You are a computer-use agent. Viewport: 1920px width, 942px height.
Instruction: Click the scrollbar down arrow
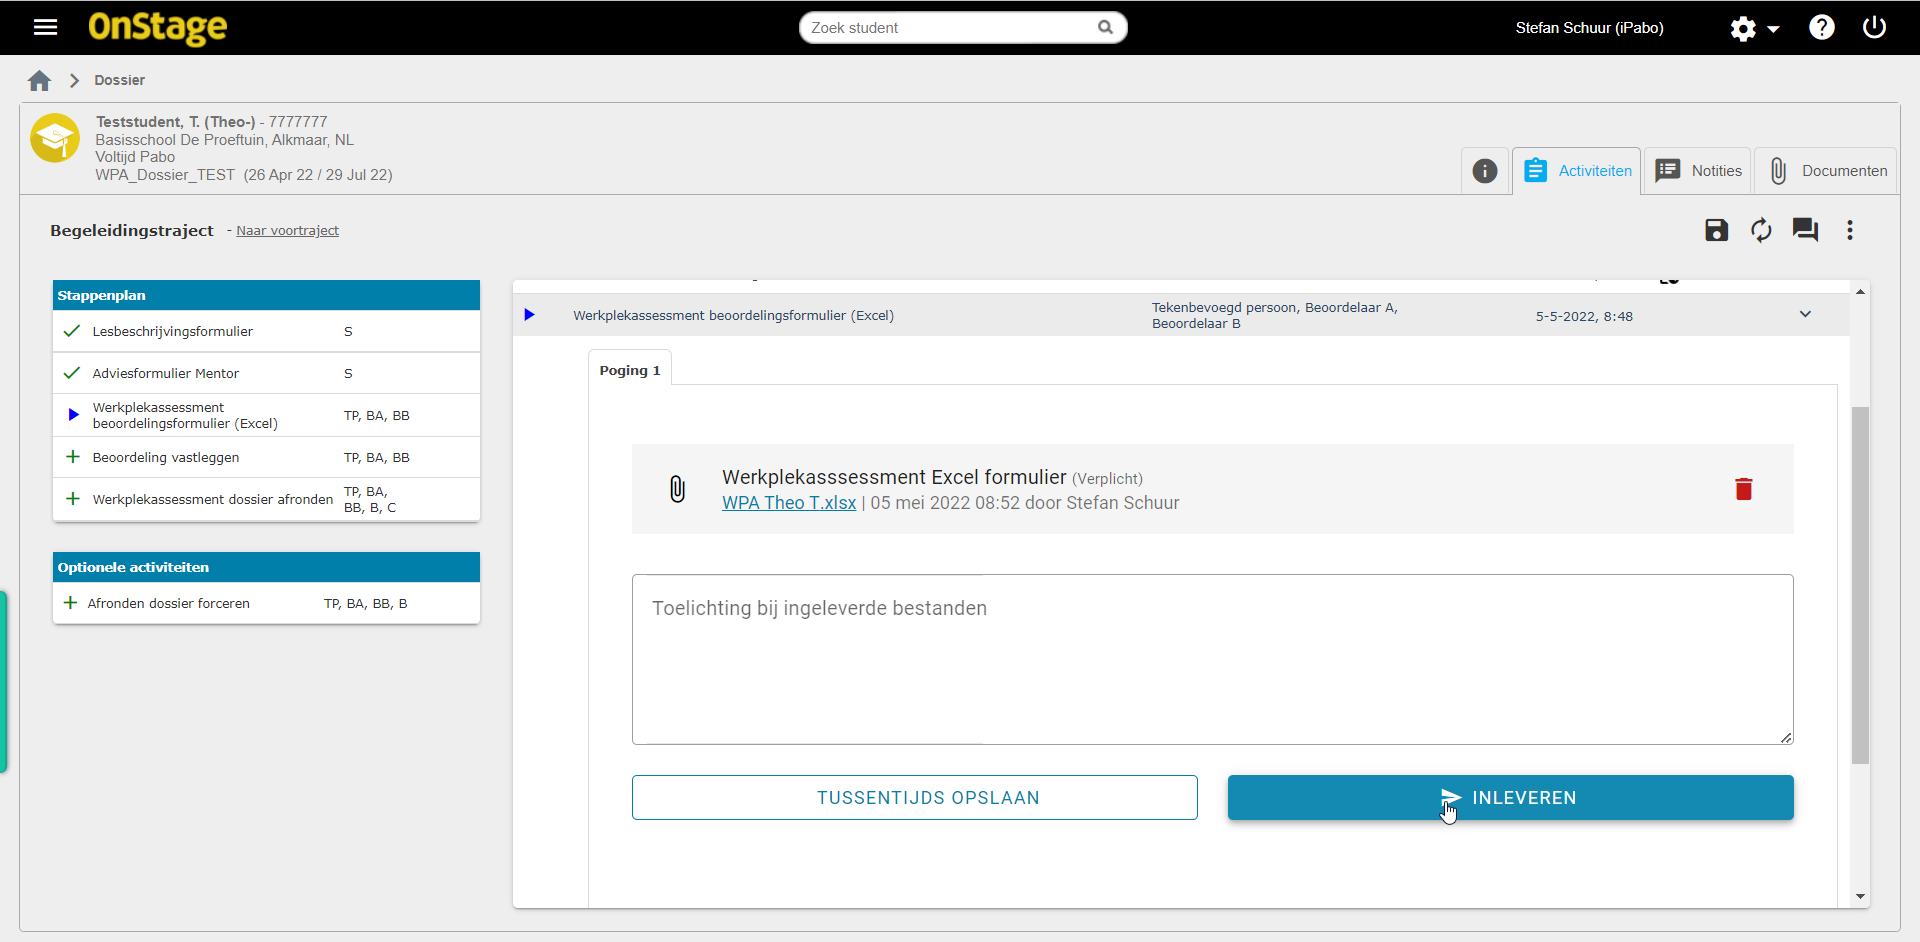click(1860, 896)
